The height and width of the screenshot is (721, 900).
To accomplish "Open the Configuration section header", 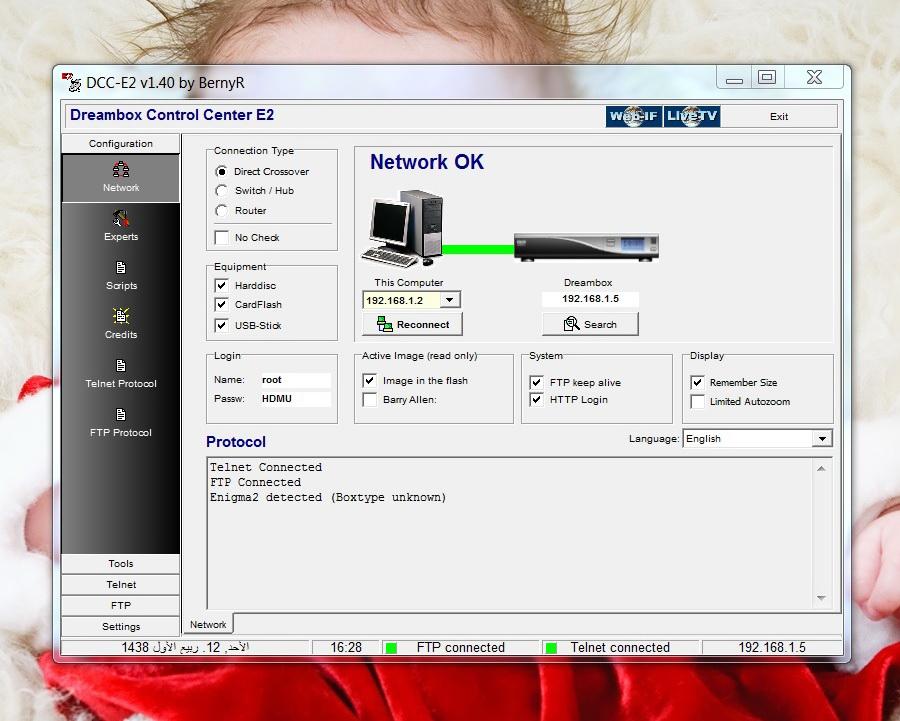I will (x=121, y=144).
